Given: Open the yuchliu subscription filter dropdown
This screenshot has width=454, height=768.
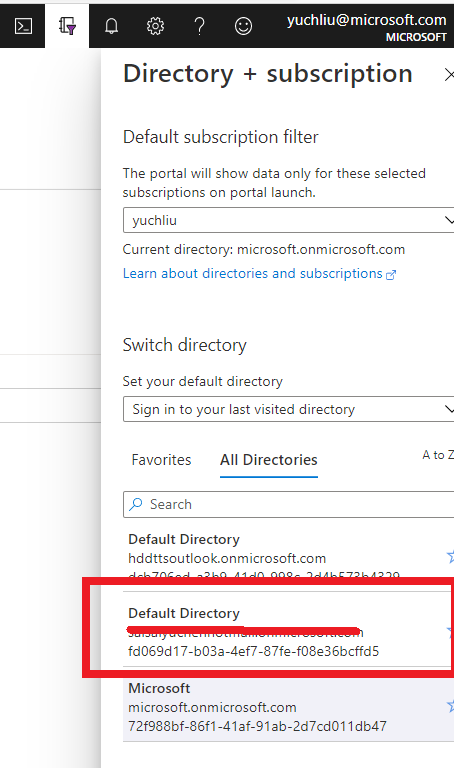Looking at the screenshot, I should tap(288, 220).
